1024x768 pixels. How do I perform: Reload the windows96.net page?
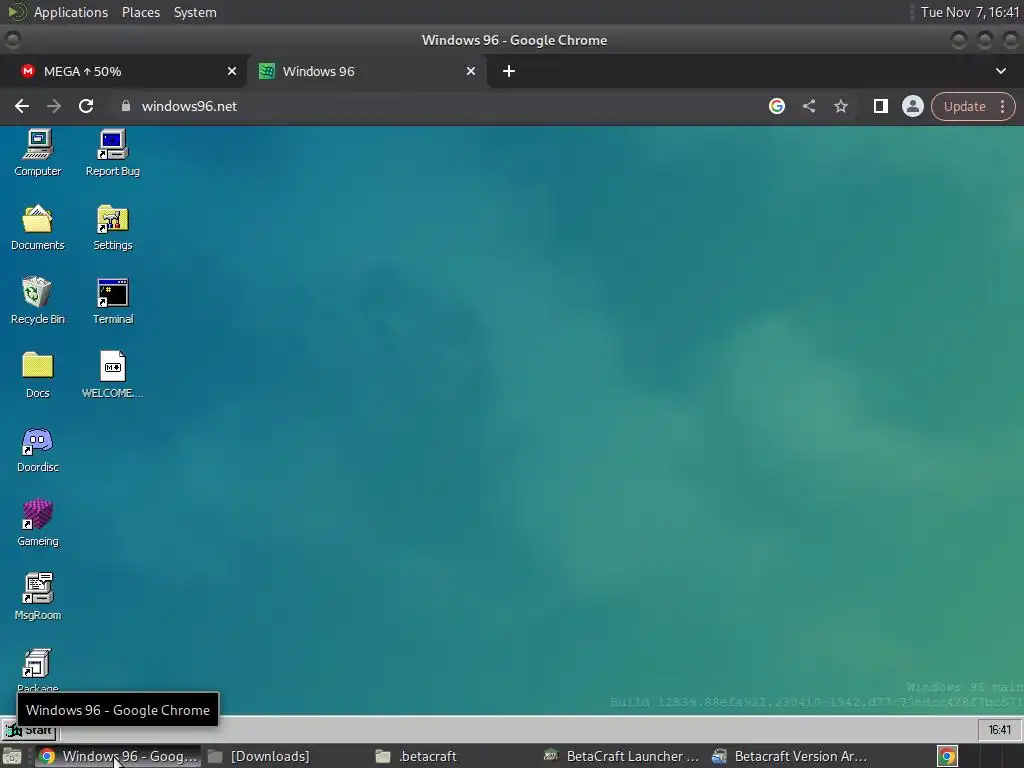86,106
